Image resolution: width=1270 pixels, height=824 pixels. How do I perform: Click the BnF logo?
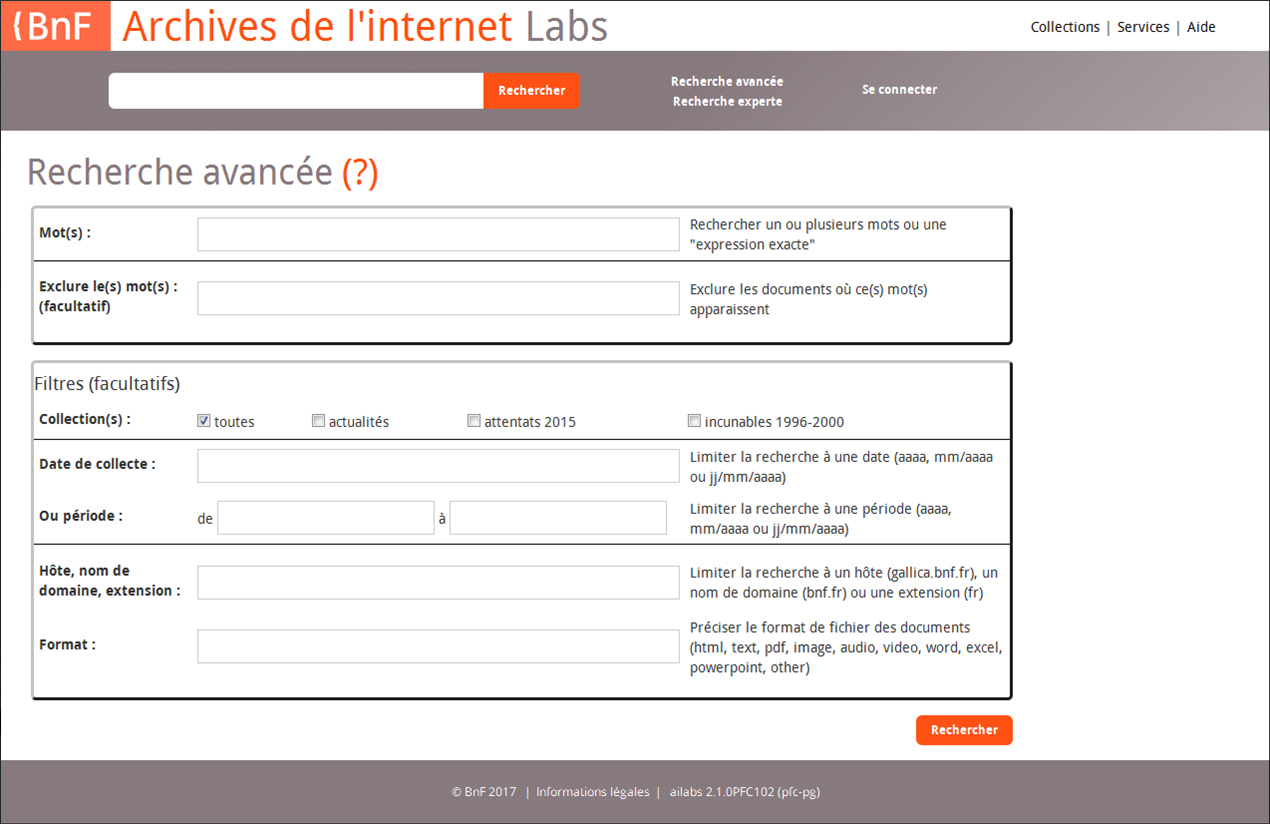click(56, 27)
